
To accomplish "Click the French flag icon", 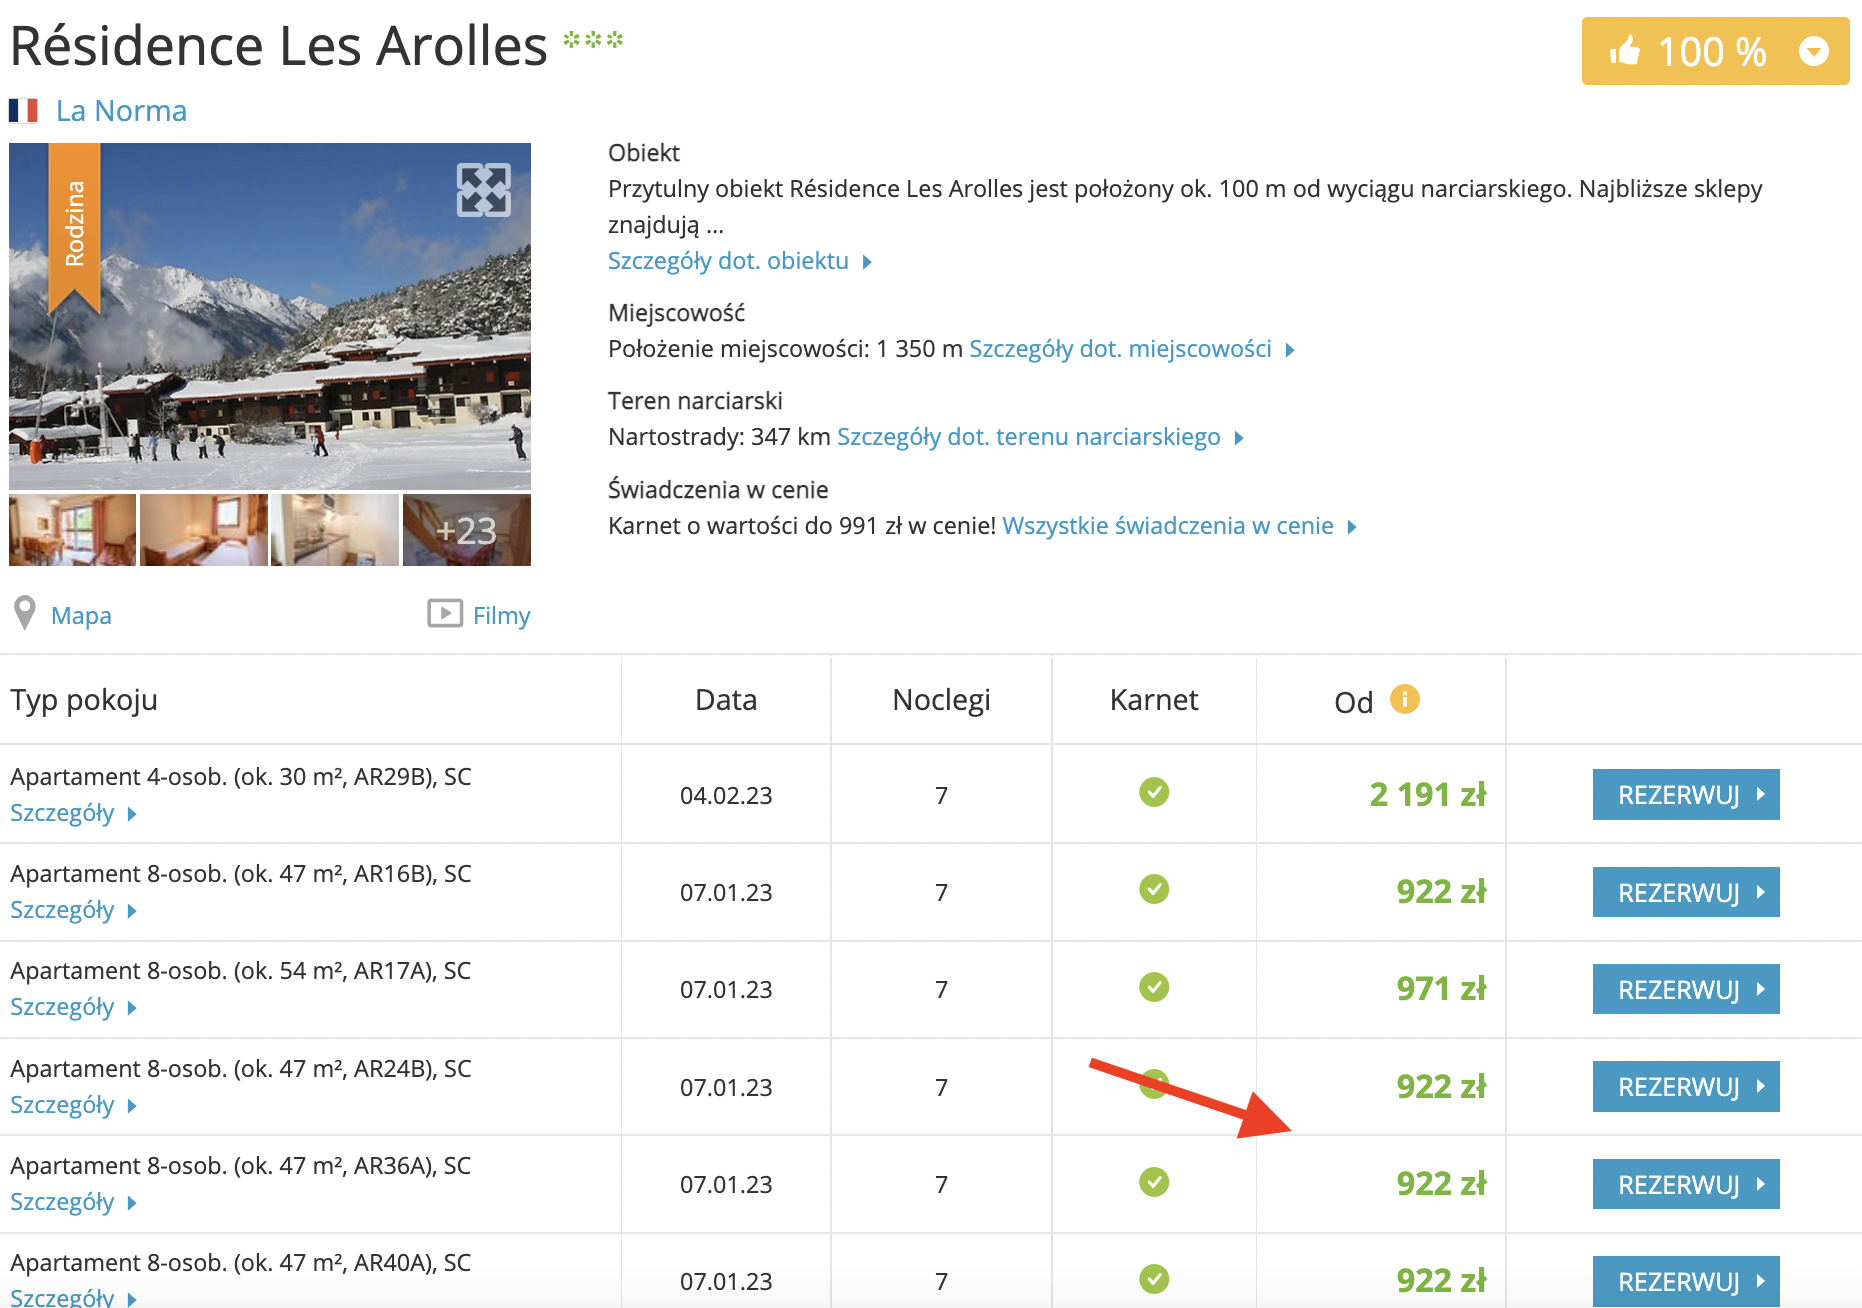I will click(23, 110).
